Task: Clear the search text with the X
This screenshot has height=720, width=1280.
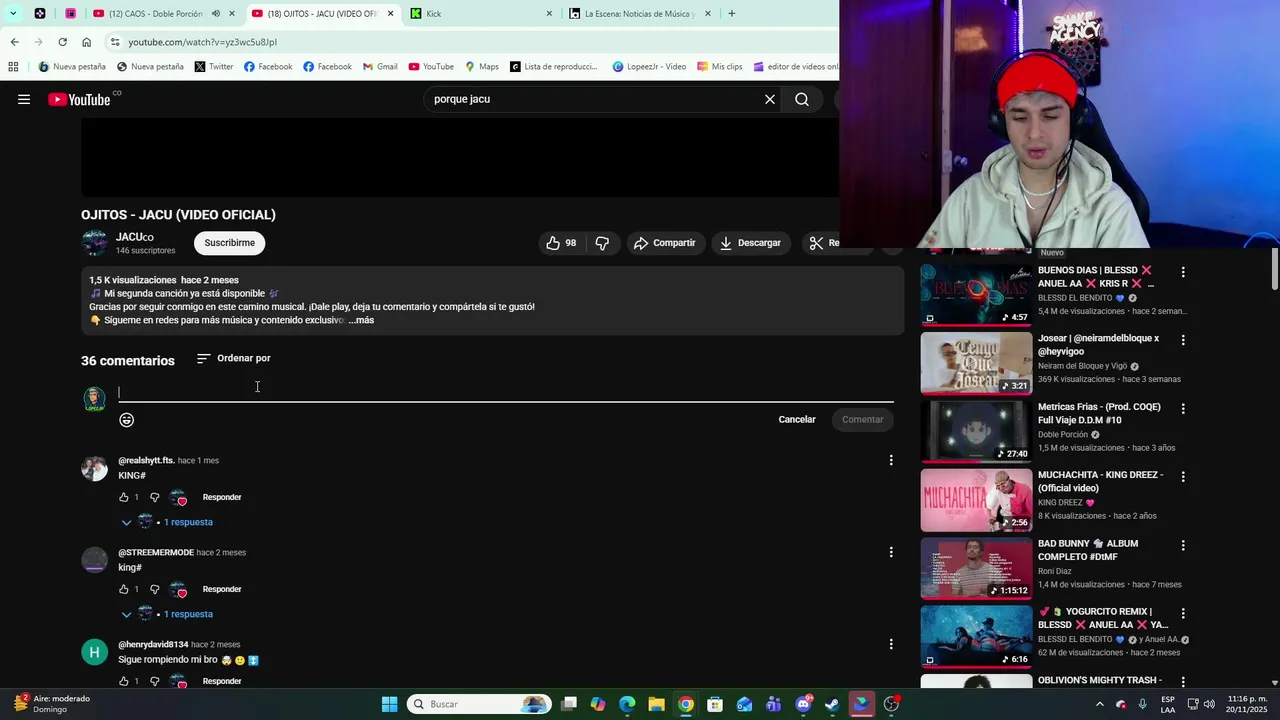Action: 770,99
